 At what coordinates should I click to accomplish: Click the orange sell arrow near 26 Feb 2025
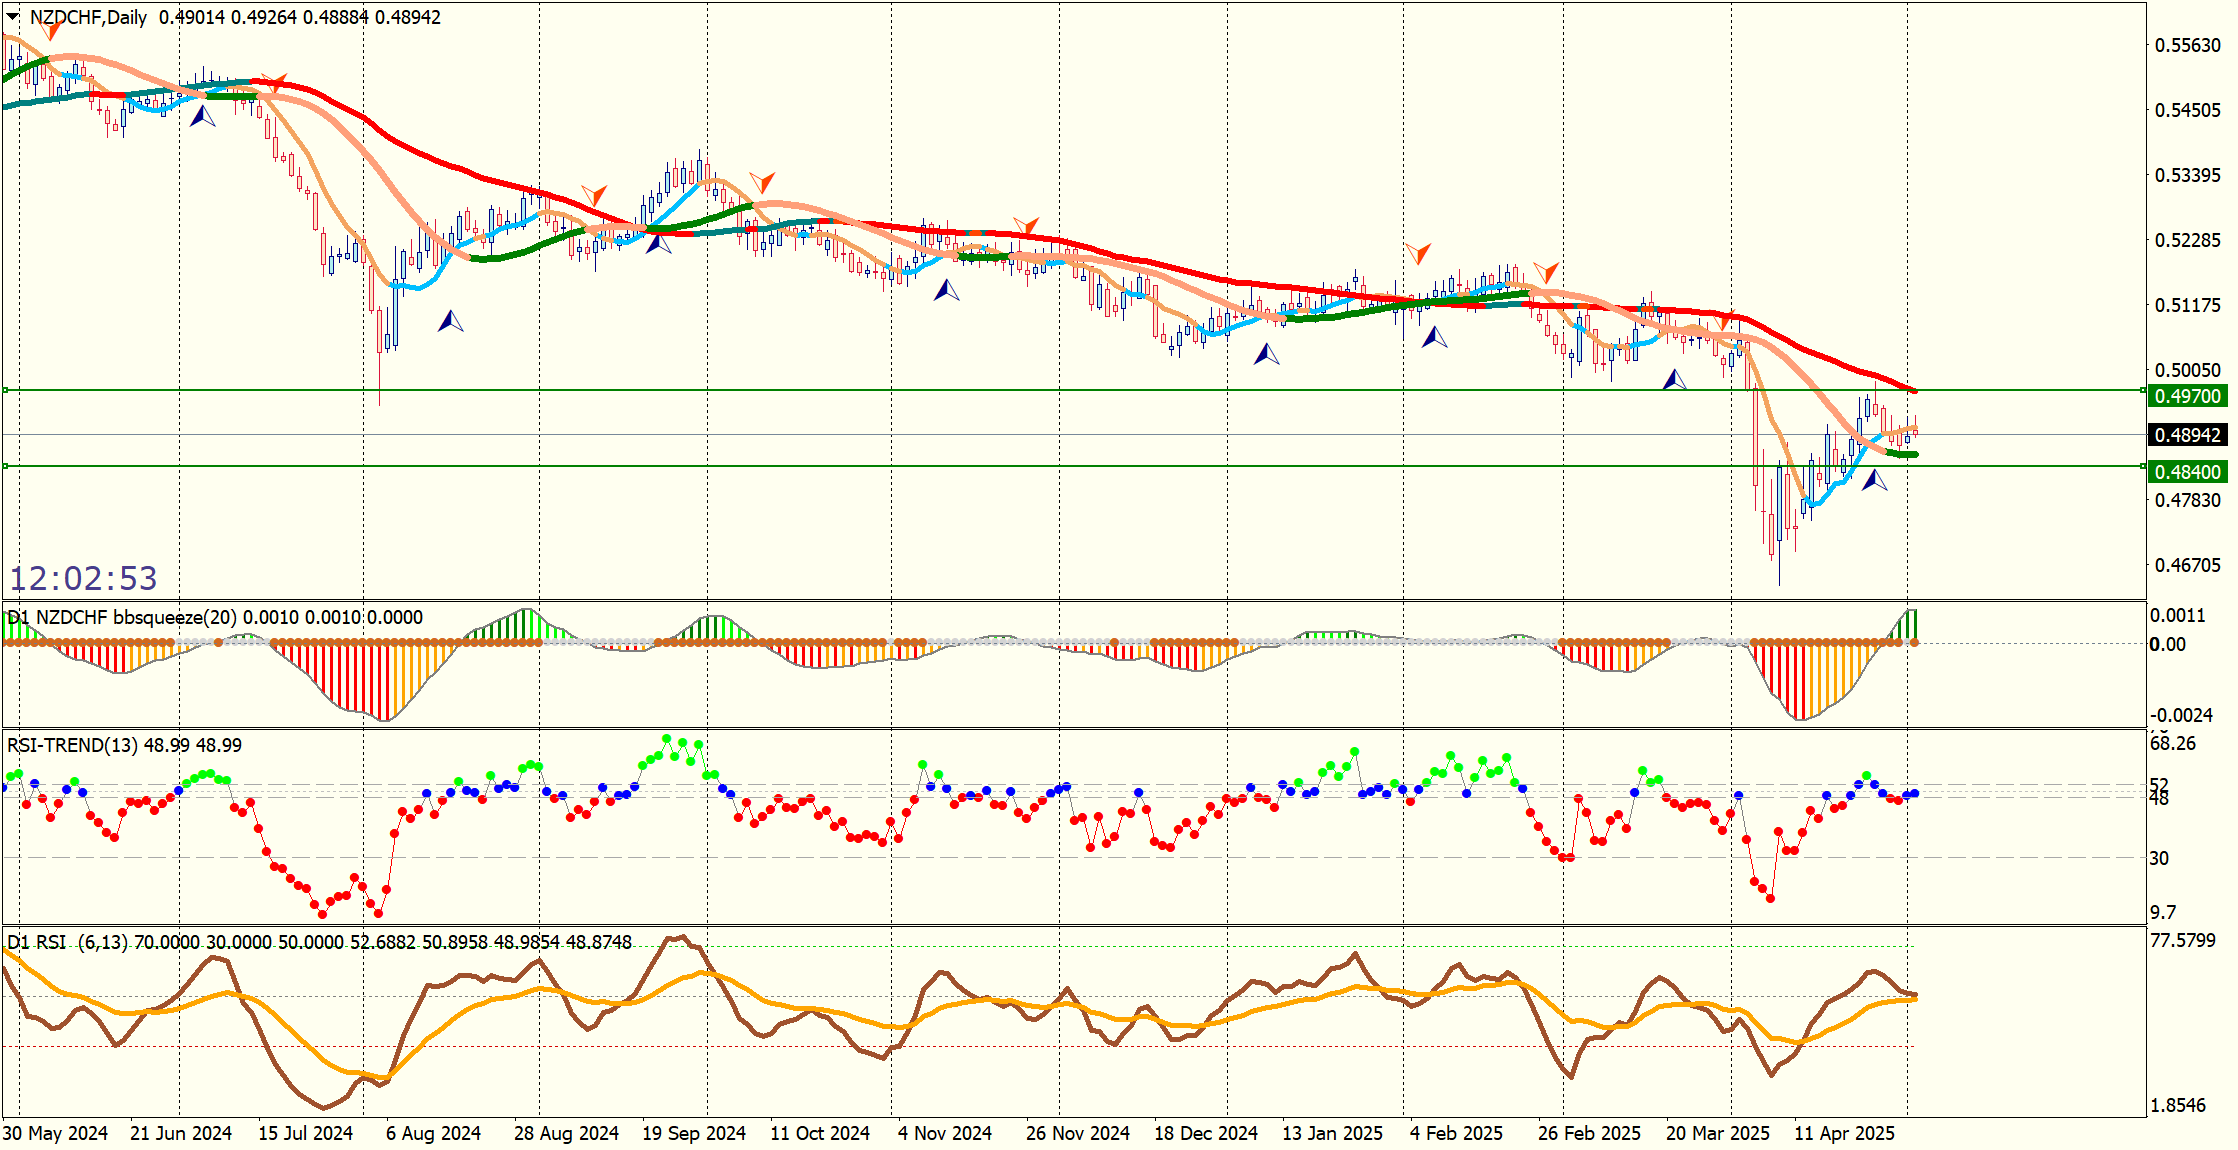1546,271
